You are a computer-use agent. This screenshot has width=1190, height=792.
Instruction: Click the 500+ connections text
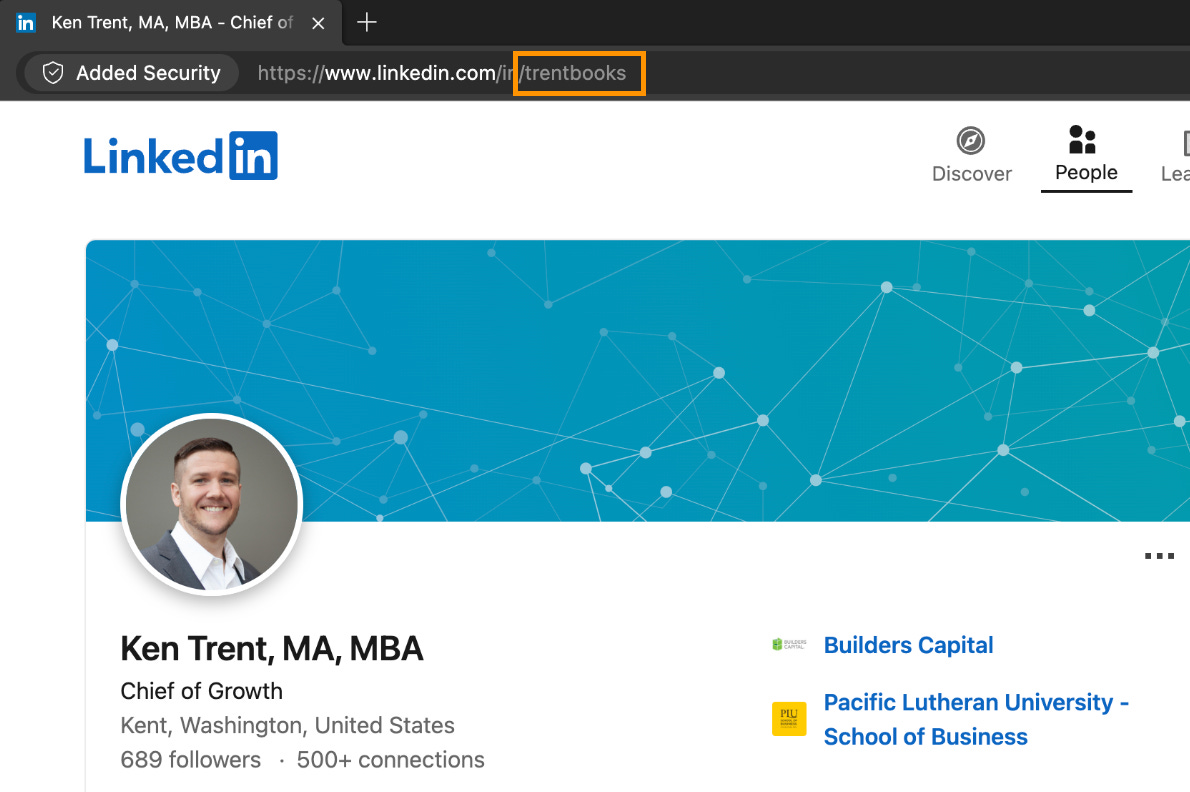[x=391, y=759]
